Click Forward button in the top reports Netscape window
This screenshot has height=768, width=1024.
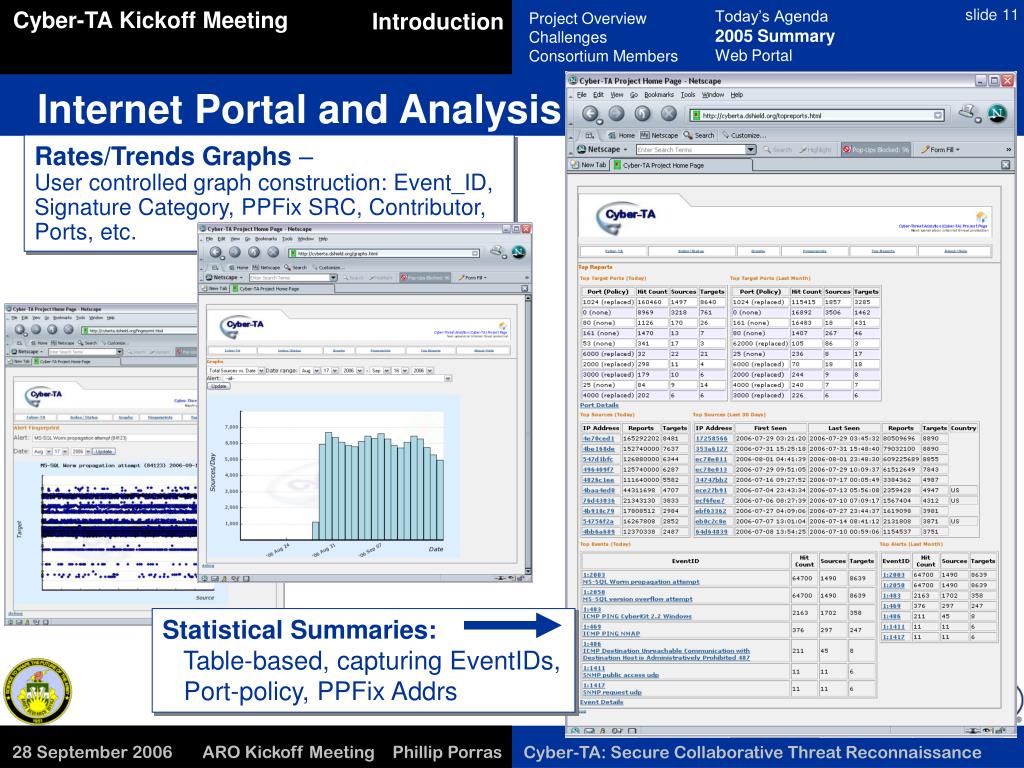pos(616,114)
